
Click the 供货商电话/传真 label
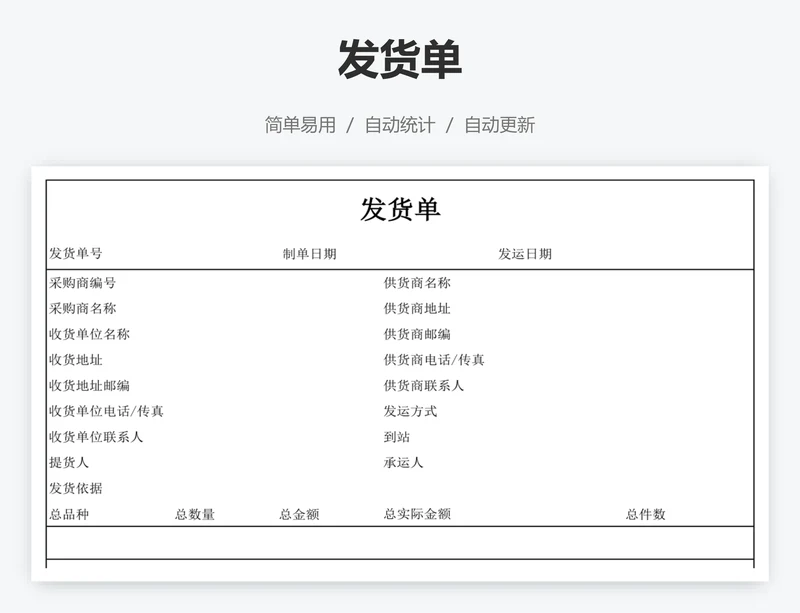pos(434,360)
